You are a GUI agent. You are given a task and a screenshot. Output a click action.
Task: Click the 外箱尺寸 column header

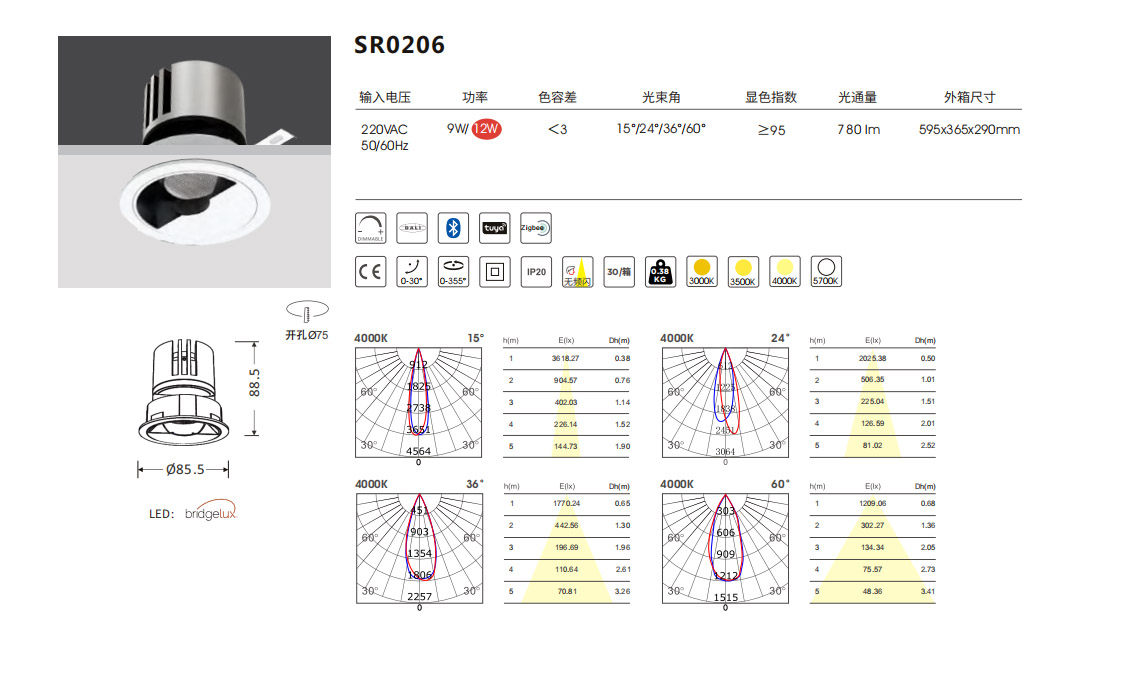coord(970,97)
